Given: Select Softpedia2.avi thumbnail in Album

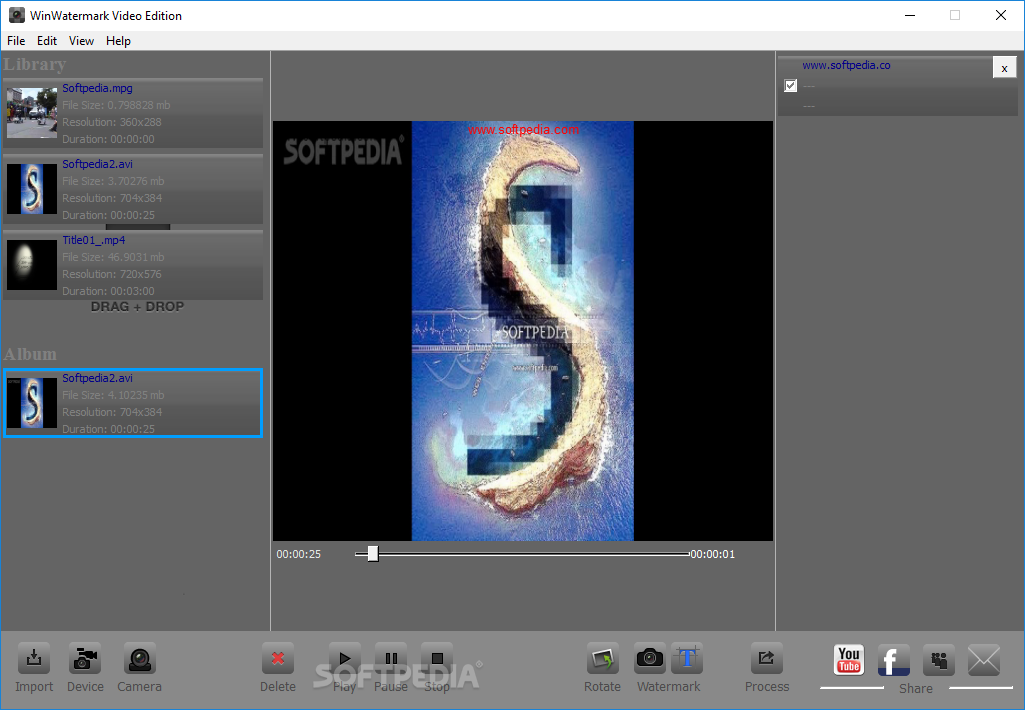Looking at the screenshot, I should coord(32,403).
